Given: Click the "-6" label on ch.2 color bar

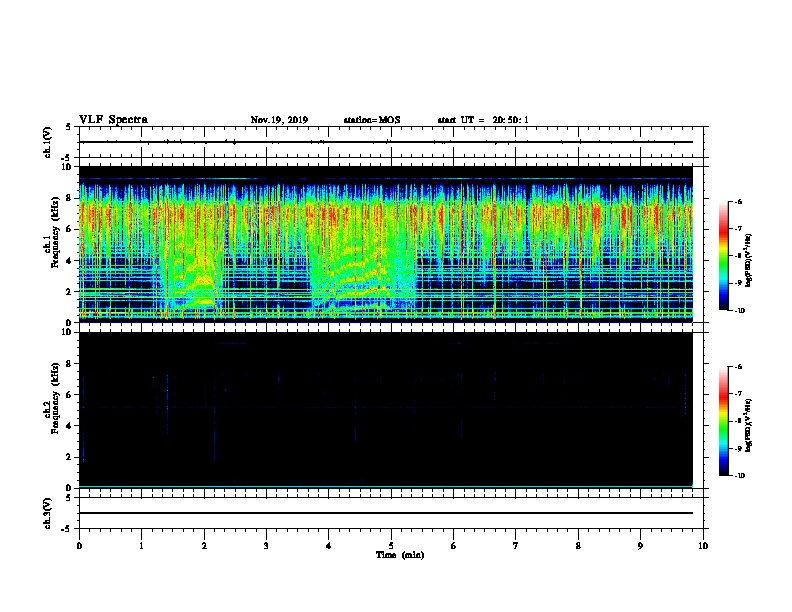Looking at the screenshot, I should pyautogui.click(x=738, y=367).
